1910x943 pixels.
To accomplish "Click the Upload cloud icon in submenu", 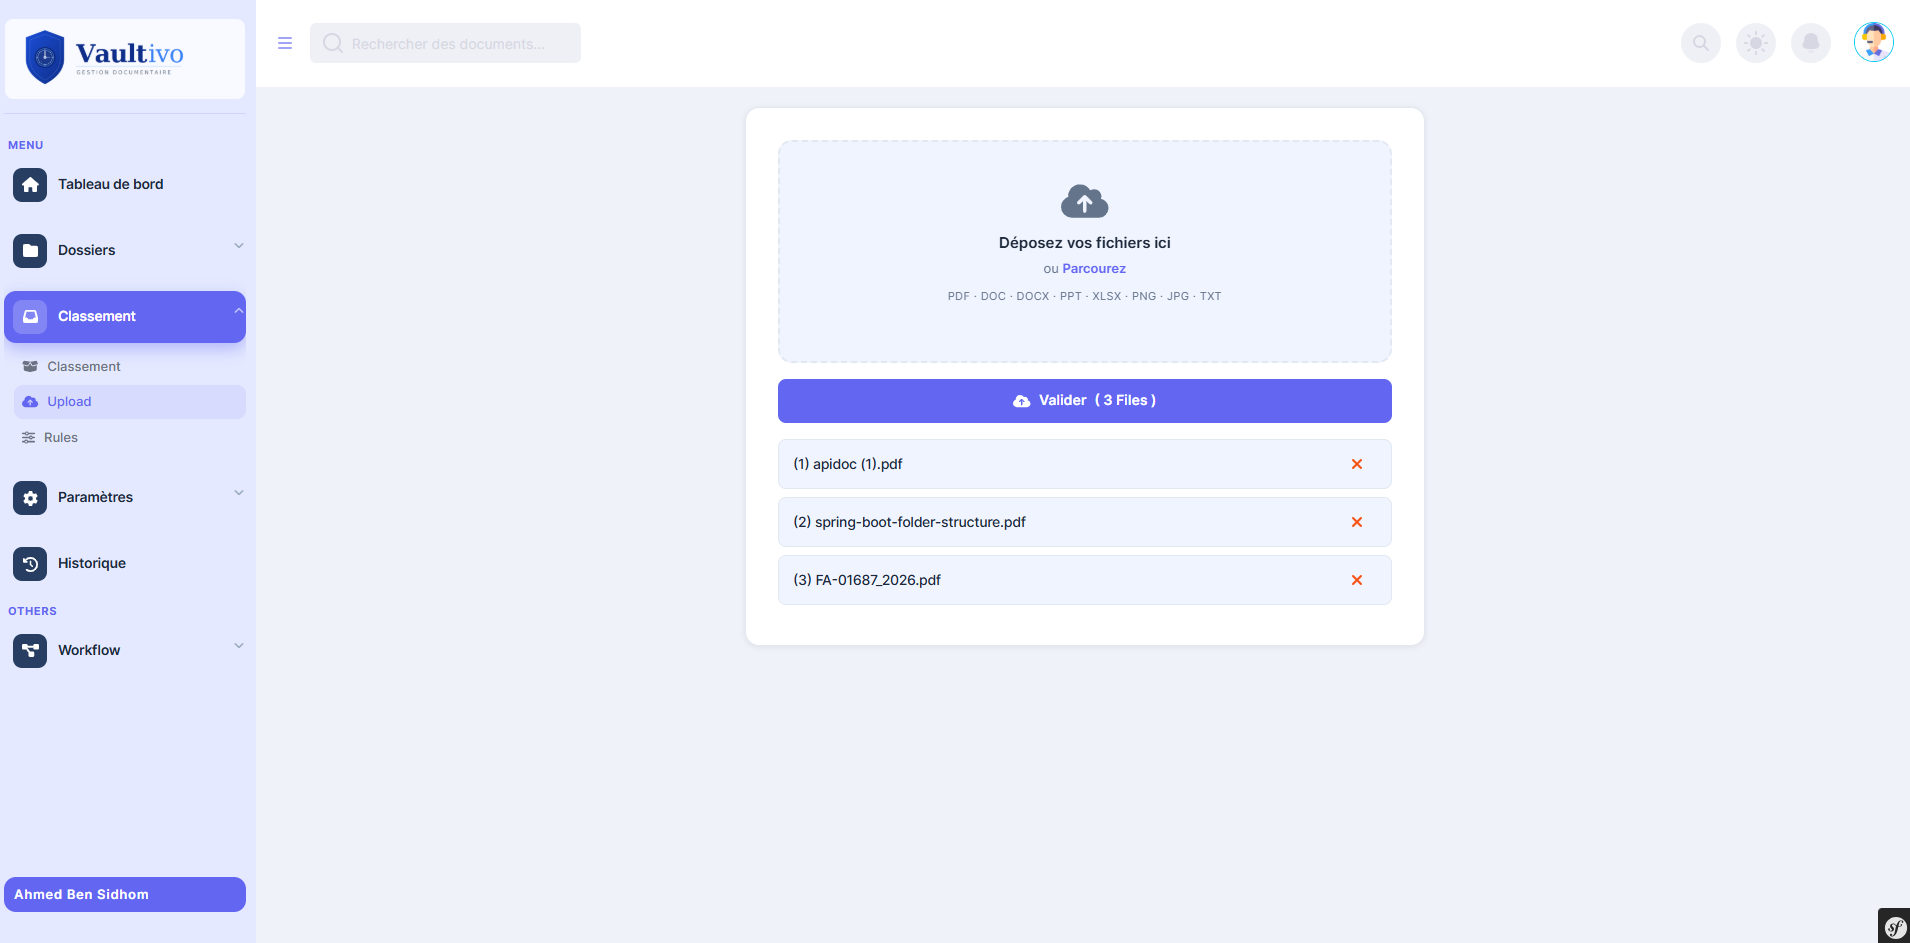I will coord(30,402).
